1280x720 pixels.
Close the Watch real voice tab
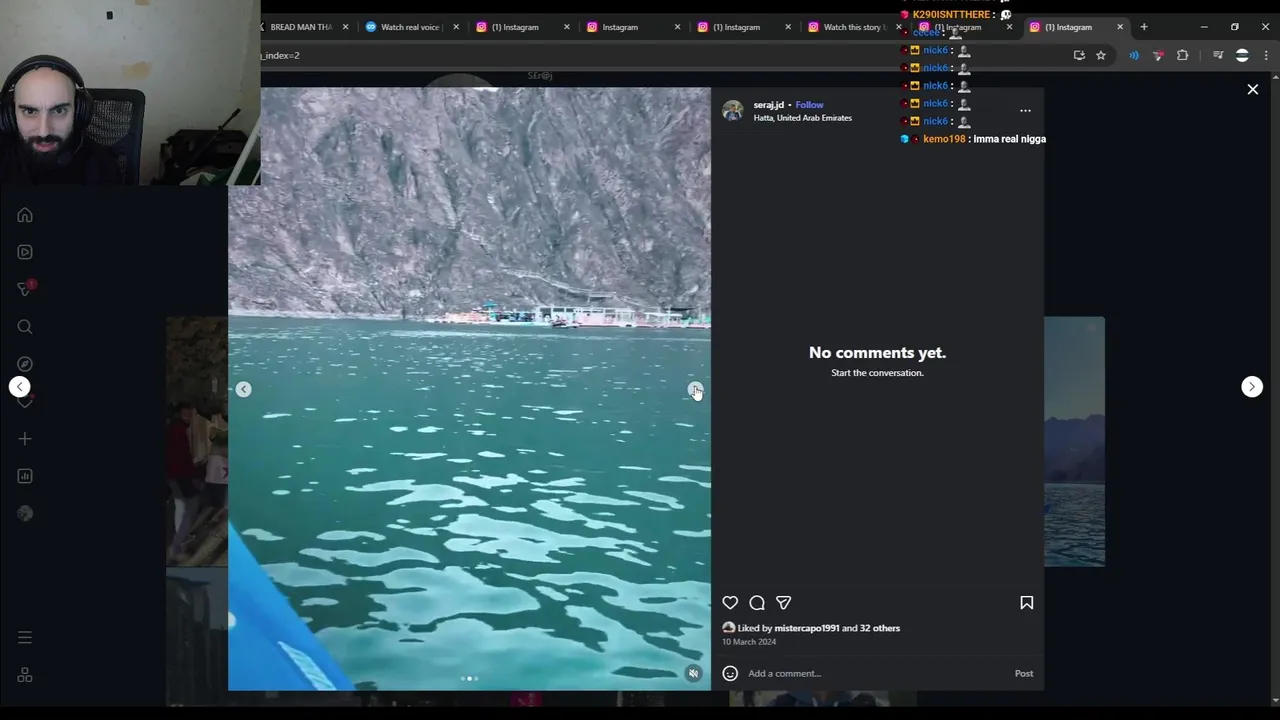(x=456, y=27)
